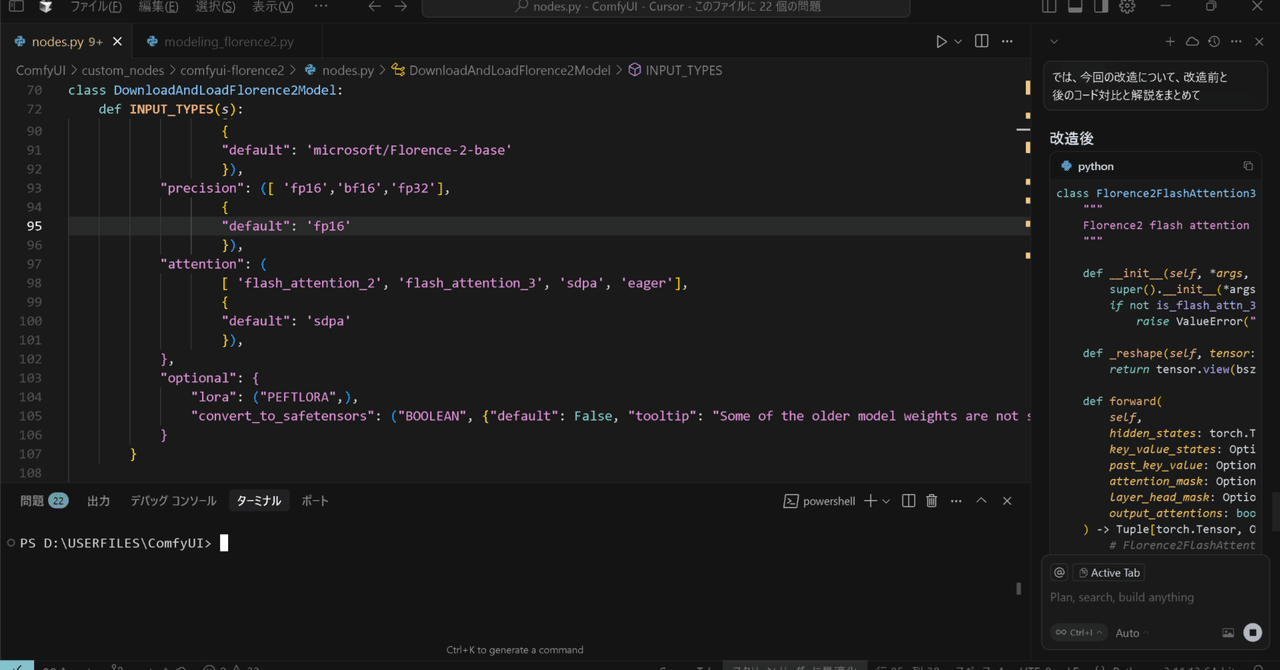Focus the Plan, search, build anything input

[x=1150, y=597]
